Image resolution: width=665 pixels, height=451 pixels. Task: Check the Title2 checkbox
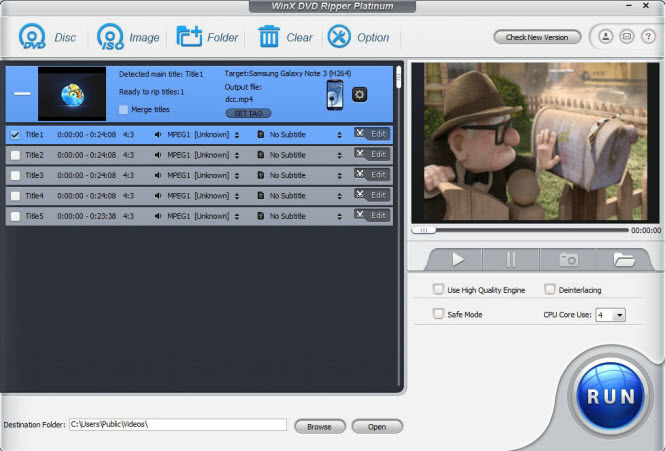[15, 155]
